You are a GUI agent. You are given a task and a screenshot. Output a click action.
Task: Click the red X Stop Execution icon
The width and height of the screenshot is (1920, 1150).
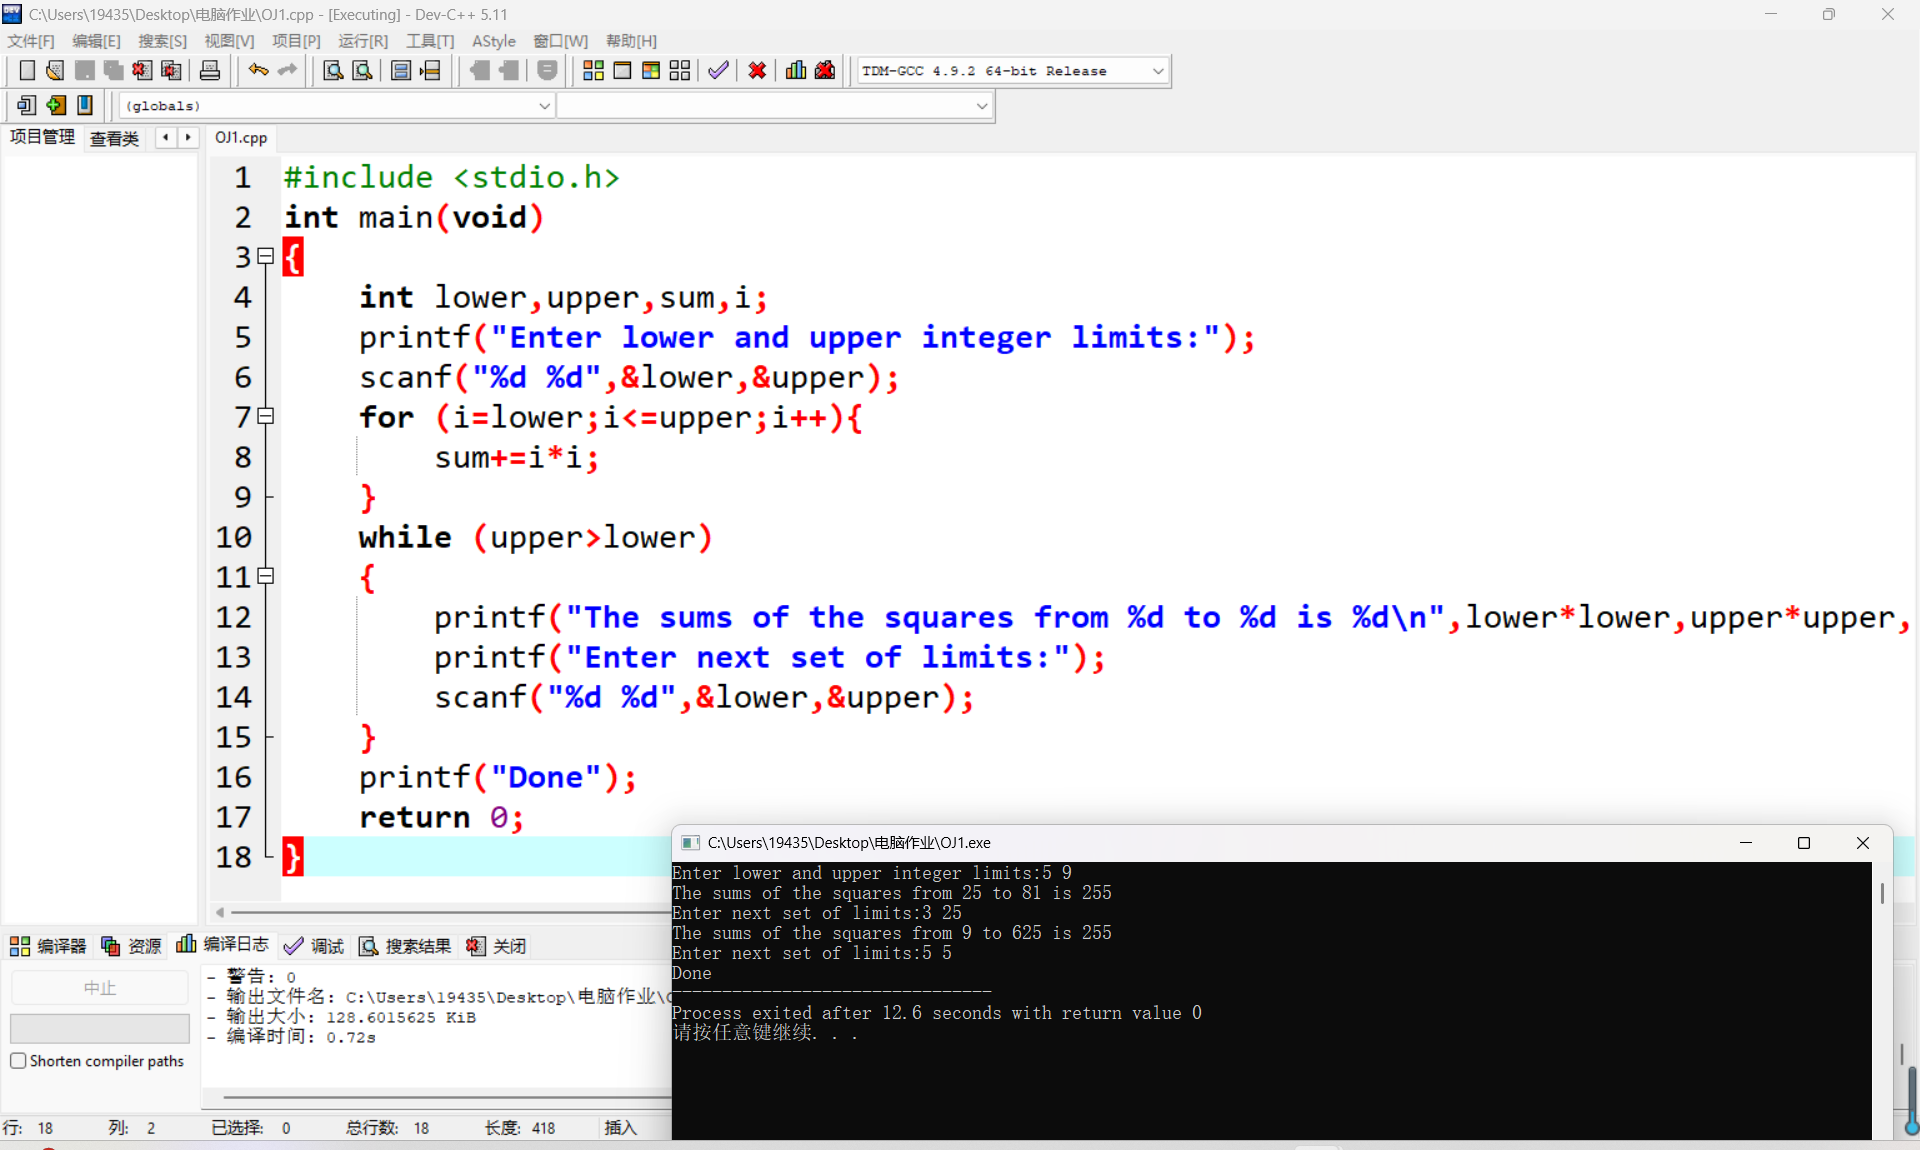(757, 70)
